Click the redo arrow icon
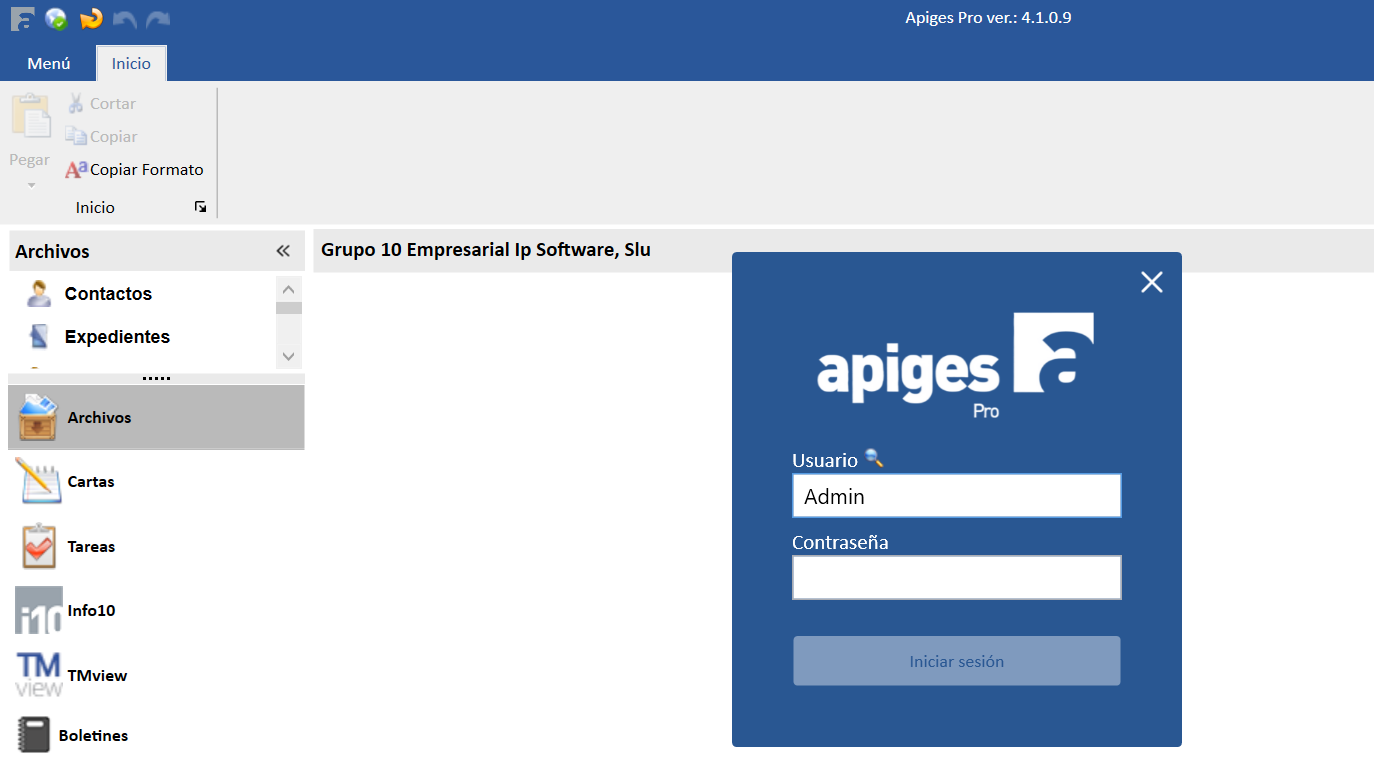This screenshot has width=1374, height=771. tap(158, 19)
